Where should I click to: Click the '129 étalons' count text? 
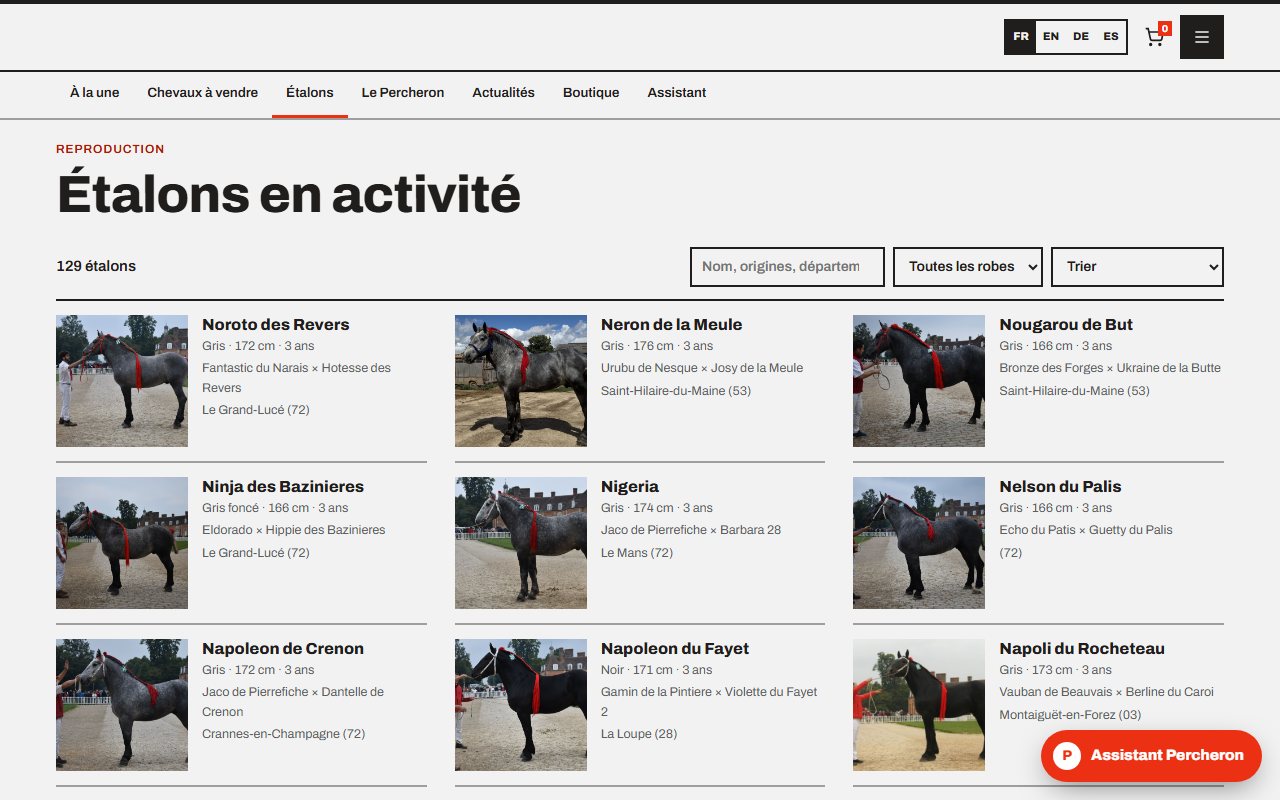pos(96,267)
